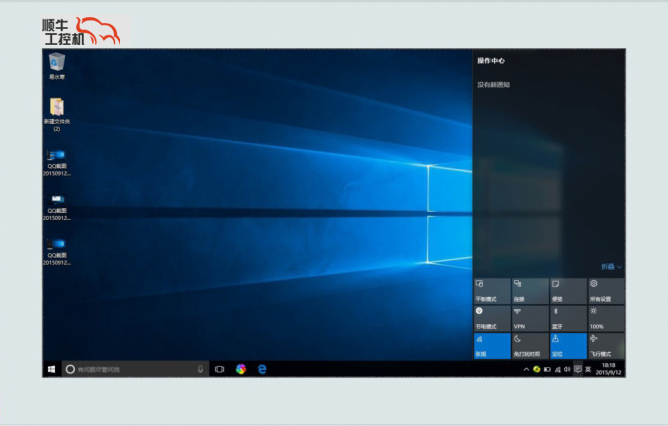
Task: Toggle the 免打扰时间 quiet hours tile
Action: [530, 346]
